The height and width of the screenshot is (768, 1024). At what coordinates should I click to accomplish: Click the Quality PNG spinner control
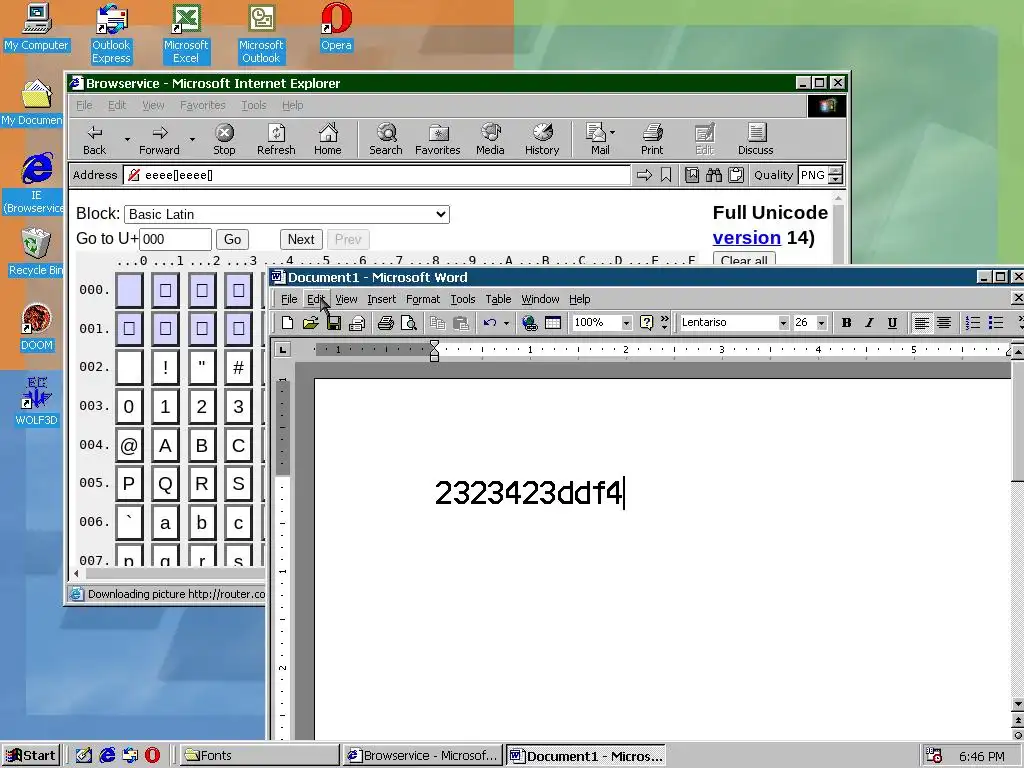click(835, 175)
